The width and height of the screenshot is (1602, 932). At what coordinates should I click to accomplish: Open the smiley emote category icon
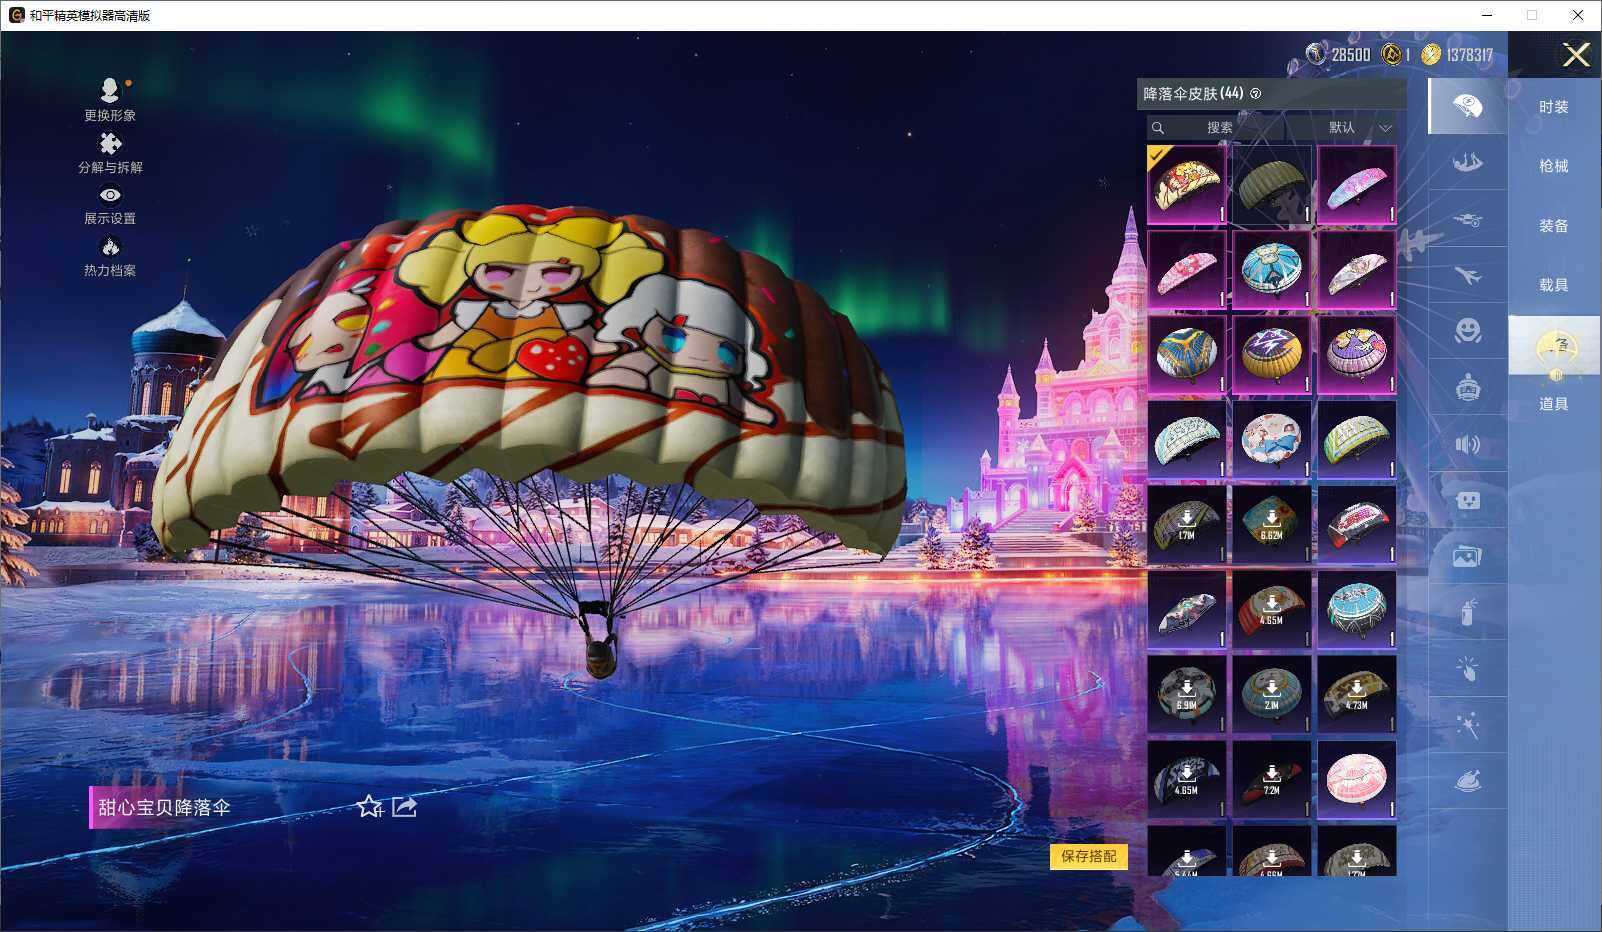[1467, 330]
